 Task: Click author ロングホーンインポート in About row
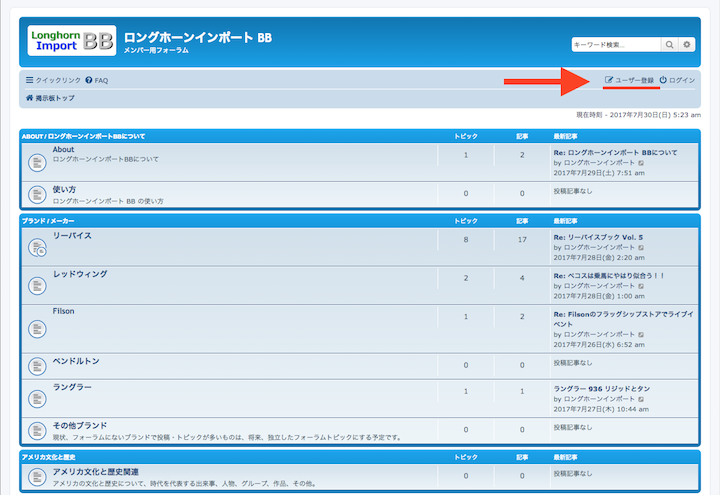599,163
